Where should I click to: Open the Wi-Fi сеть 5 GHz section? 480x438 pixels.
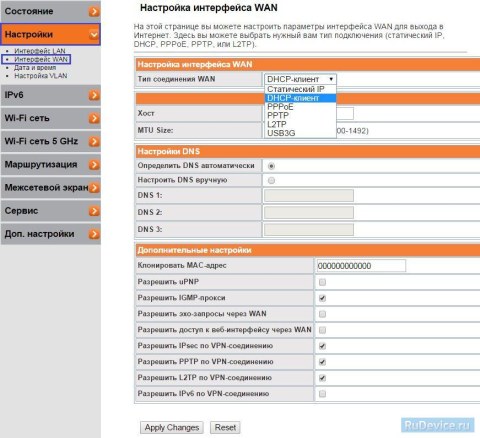(x=51, y=142)
